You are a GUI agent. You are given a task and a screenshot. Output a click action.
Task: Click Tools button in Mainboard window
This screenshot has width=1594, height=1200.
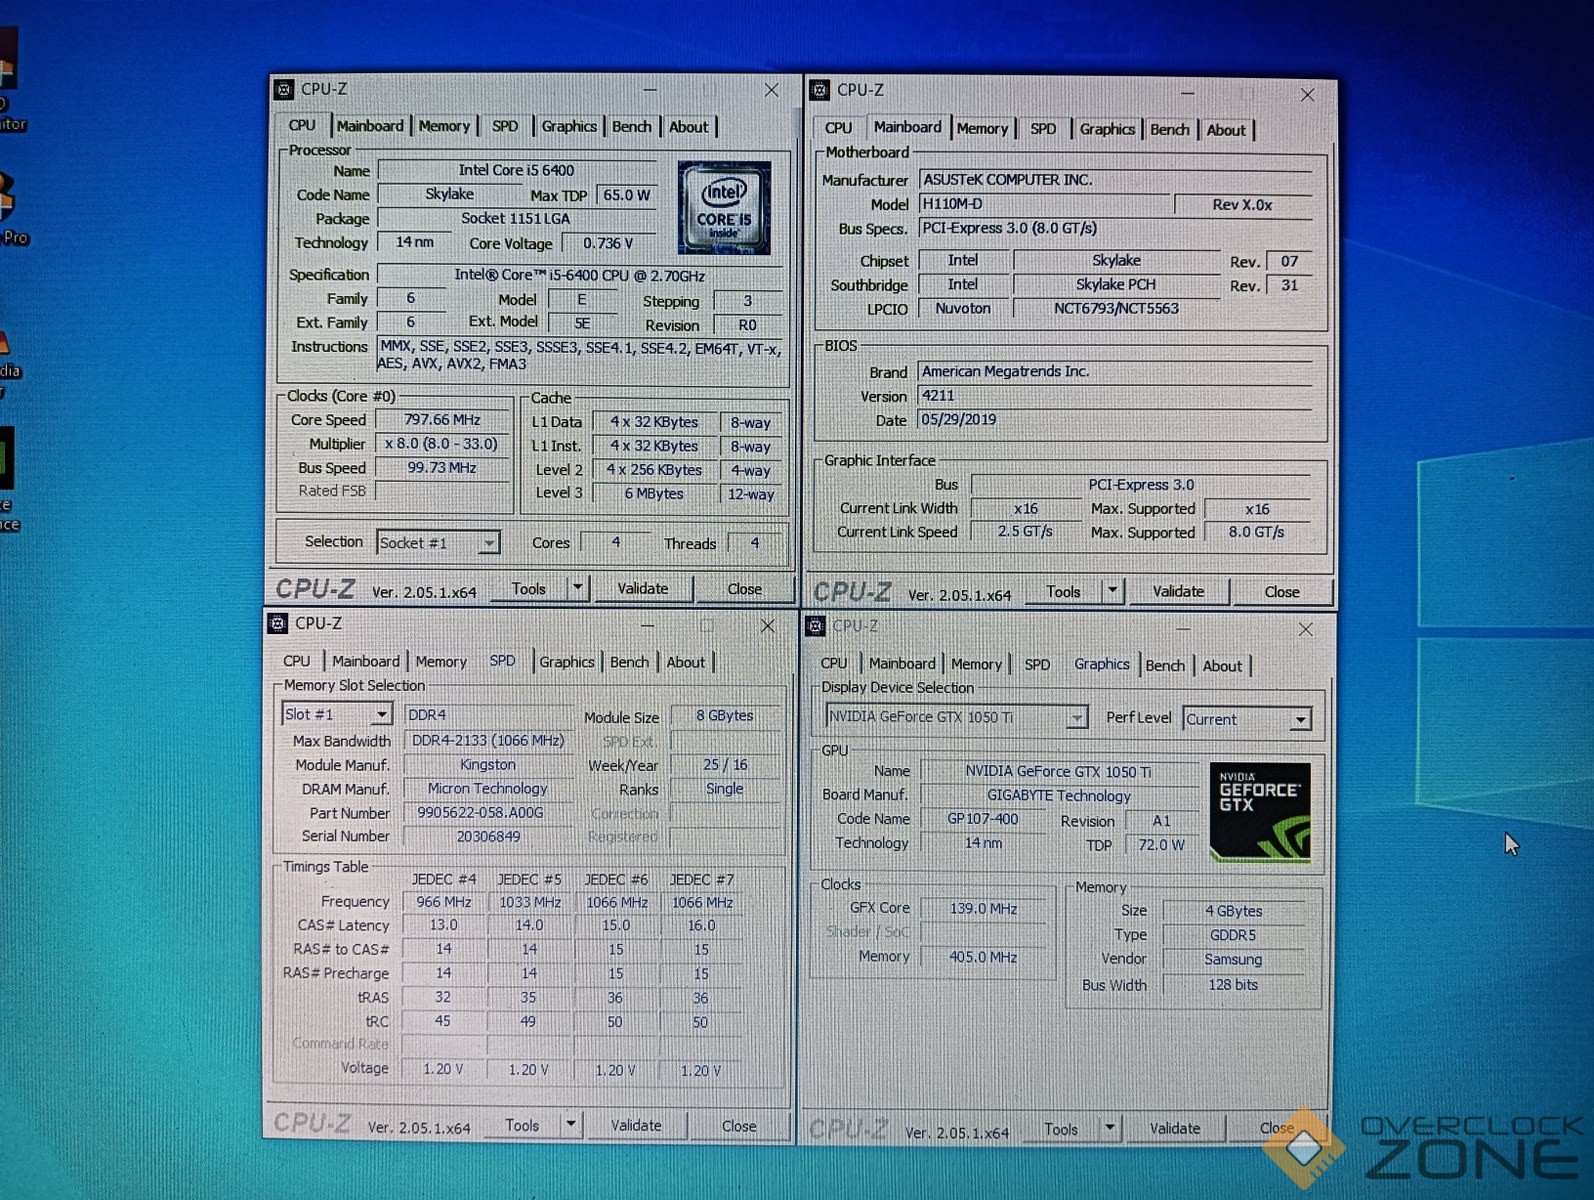point(1063,592)
